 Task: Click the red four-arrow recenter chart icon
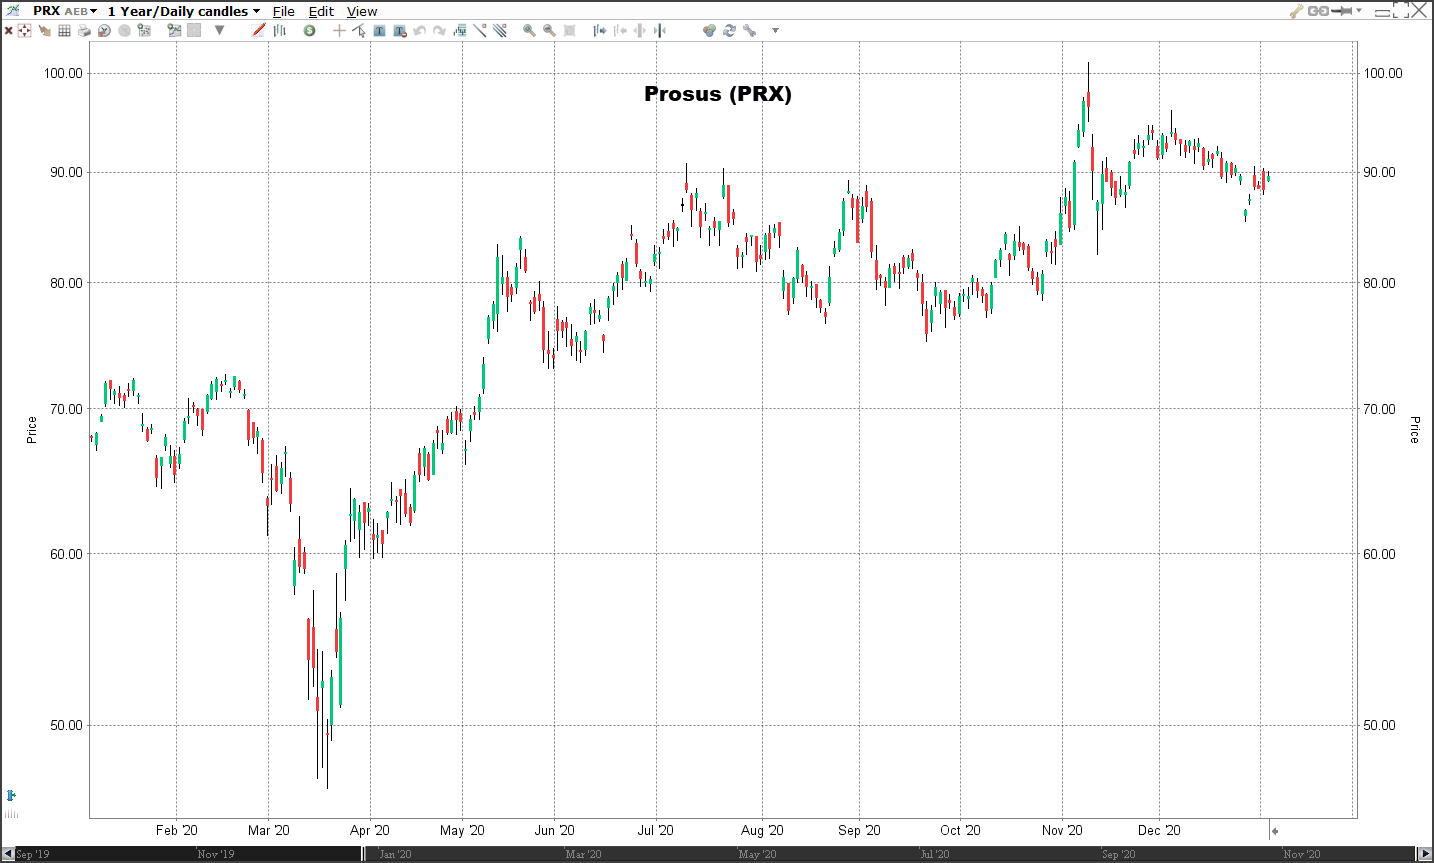[24, 31]
